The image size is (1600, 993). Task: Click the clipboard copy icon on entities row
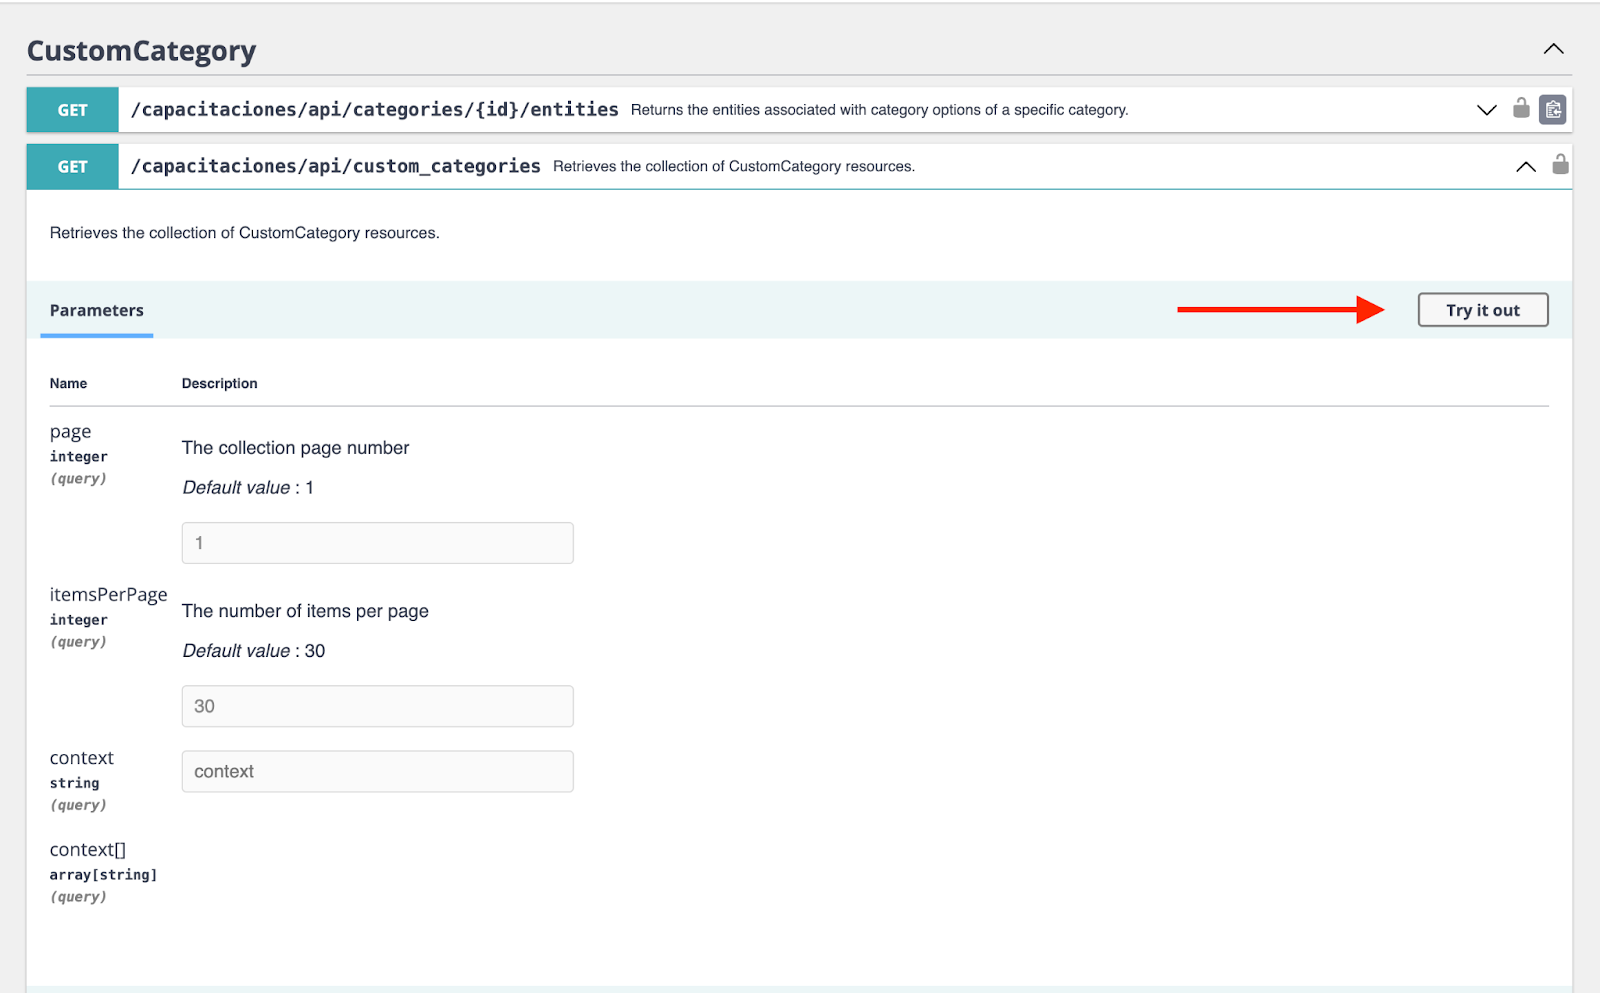pos(1553,110)
